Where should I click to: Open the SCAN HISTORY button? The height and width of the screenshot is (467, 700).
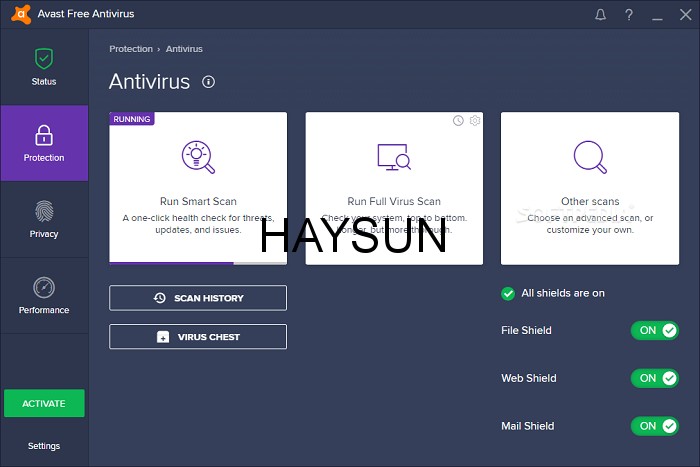[x=198, y=298]
